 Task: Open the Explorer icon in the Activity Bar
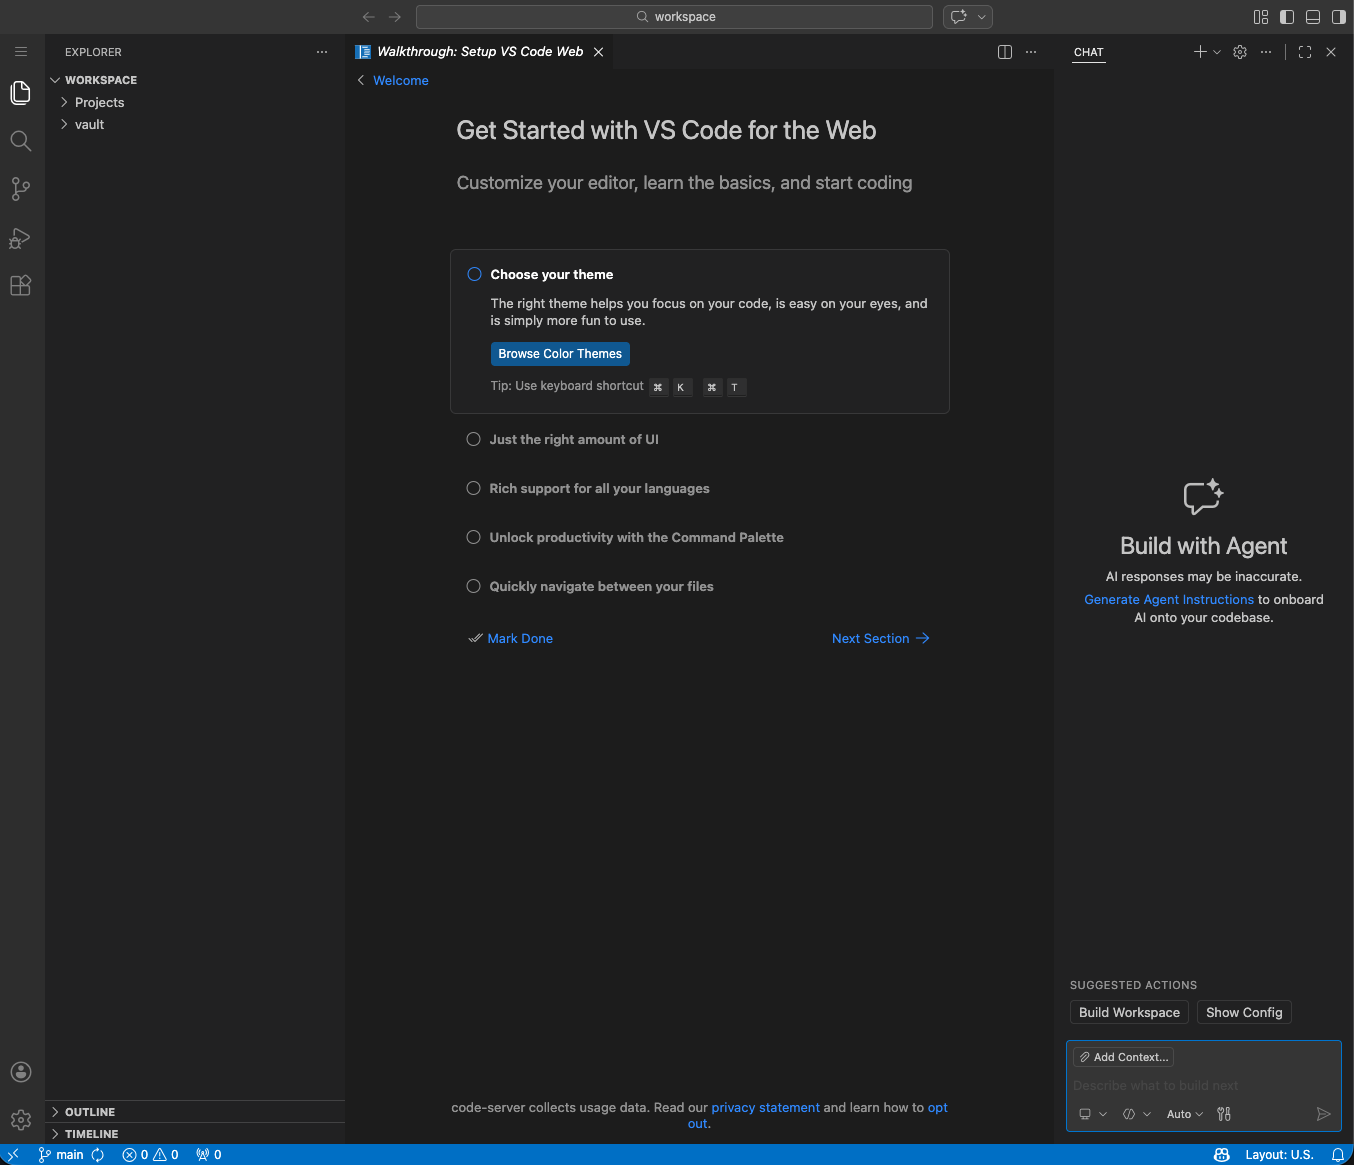(x=20, y=92)
